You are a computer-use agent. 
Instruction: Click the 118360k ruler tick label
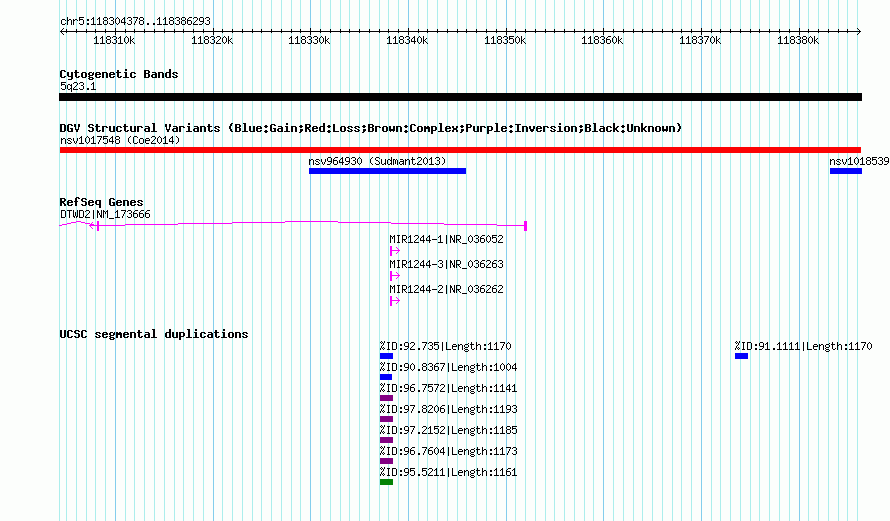[602, 40]
